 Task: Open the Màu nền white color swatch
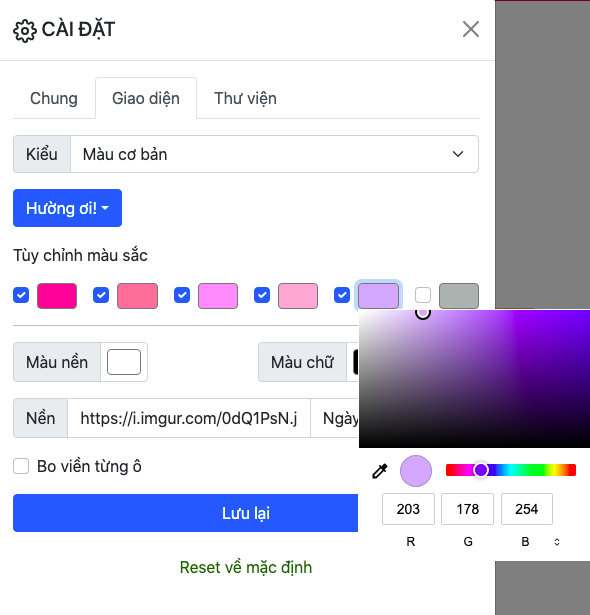point(124,362)
